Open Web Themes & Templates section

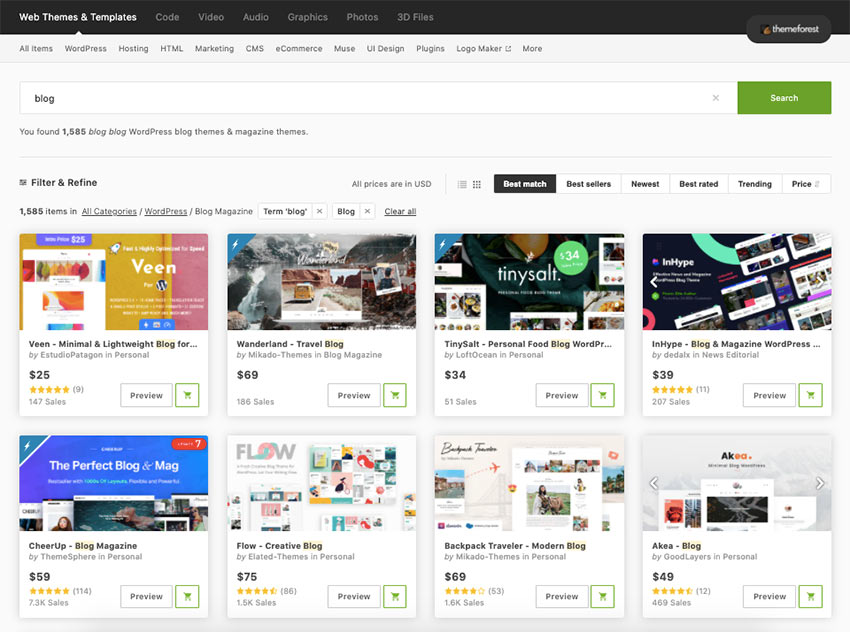coord(78,17)
